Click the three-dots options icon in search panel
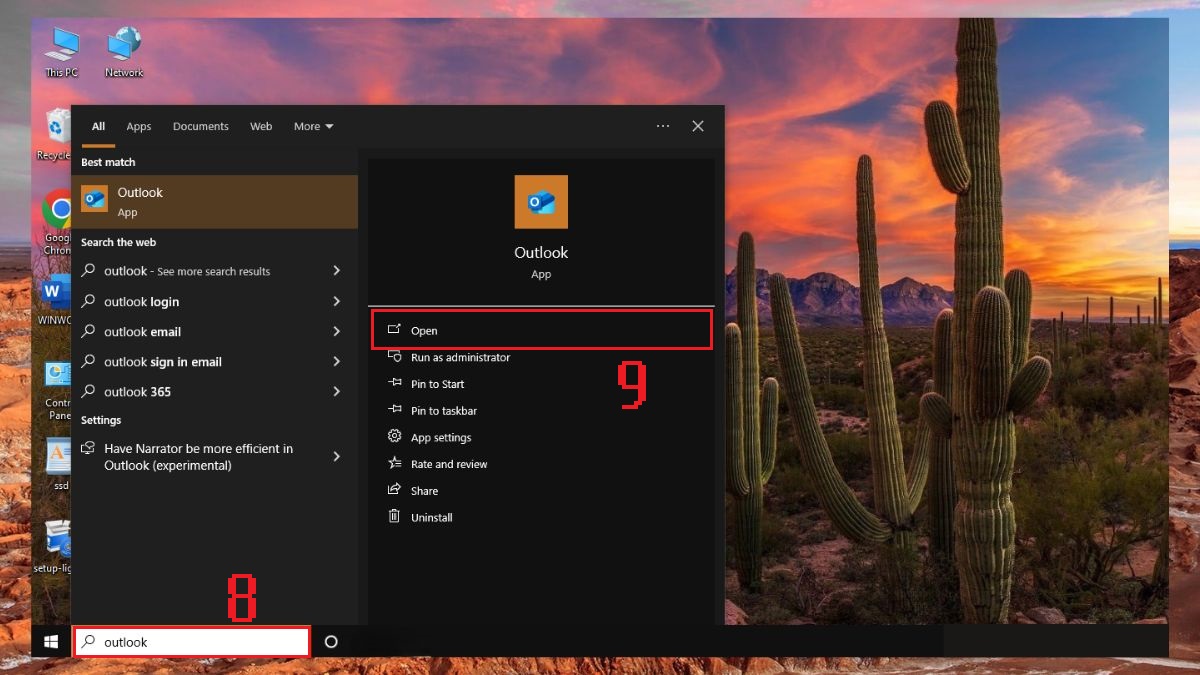The width and height of the screenshot is (1200, 675). click(663, 126)
